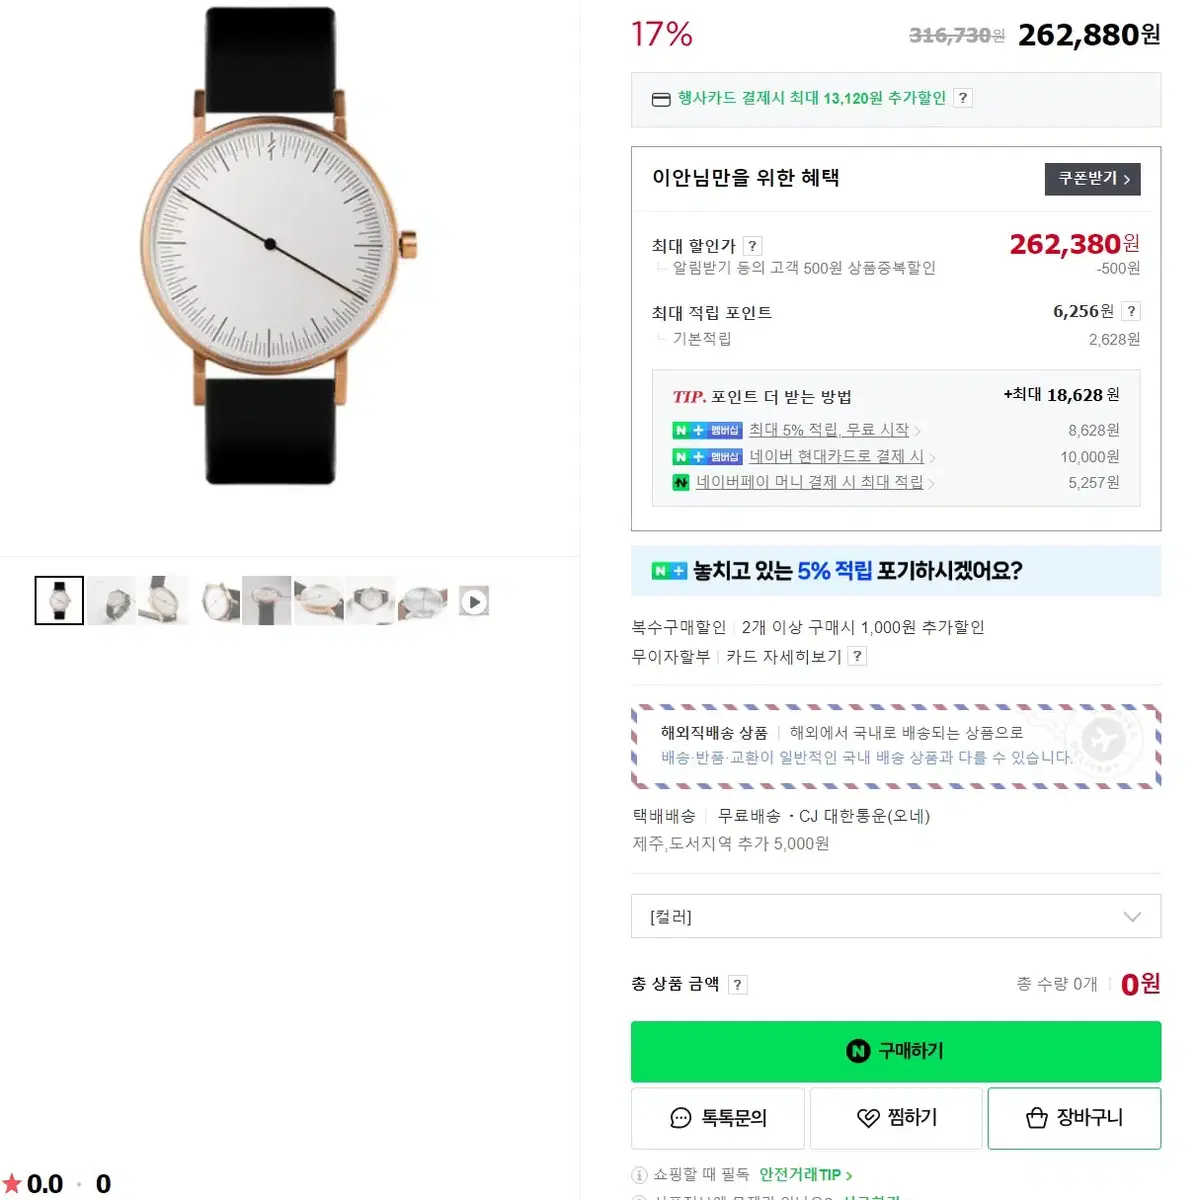
Task: Open help icon beside 행사카드 추가할인
Action: (962, 98)
